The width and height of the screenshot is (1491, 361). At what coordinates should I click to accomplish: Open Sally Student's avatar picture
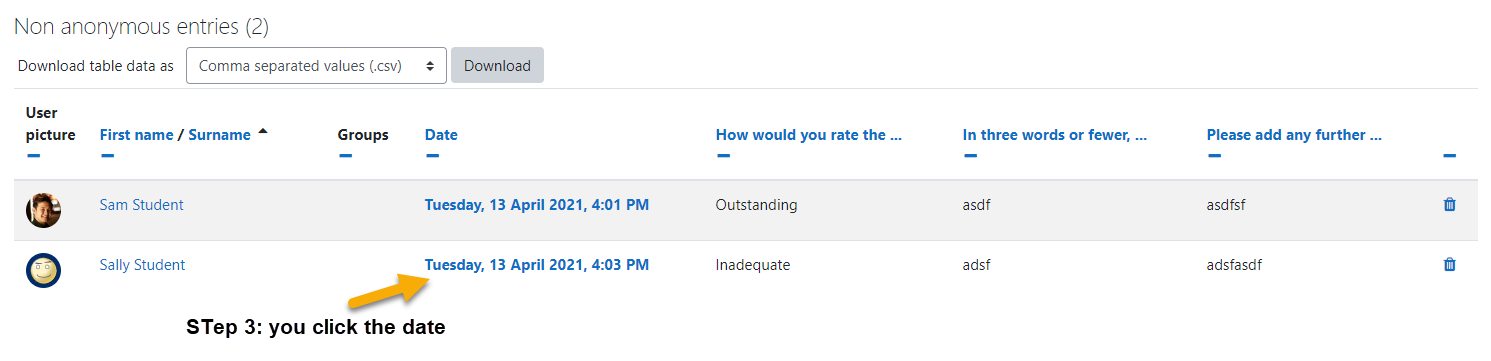43,270
